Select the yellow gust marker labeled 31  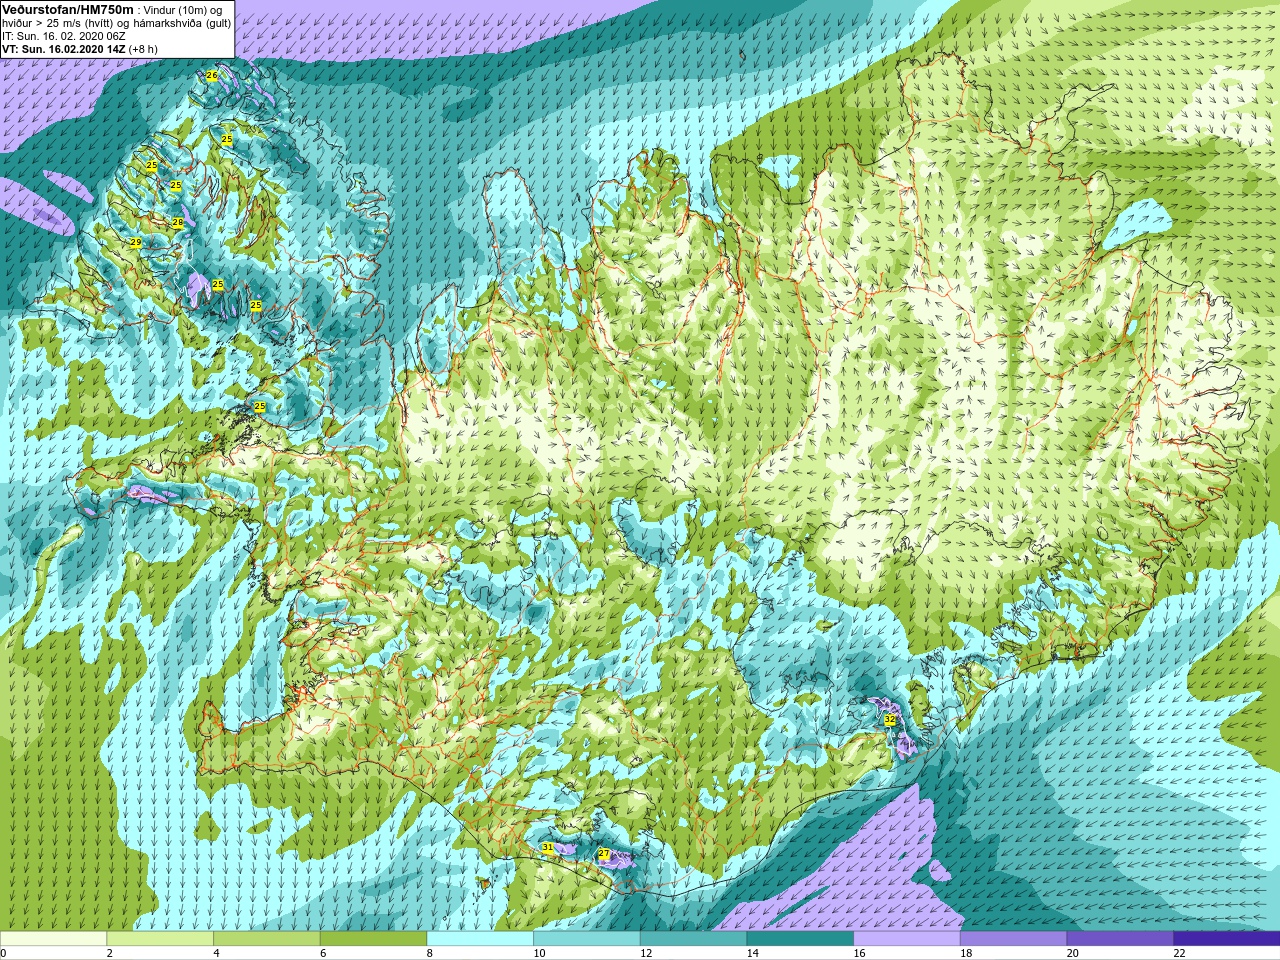pyautogui.click(x=547, y=847)
